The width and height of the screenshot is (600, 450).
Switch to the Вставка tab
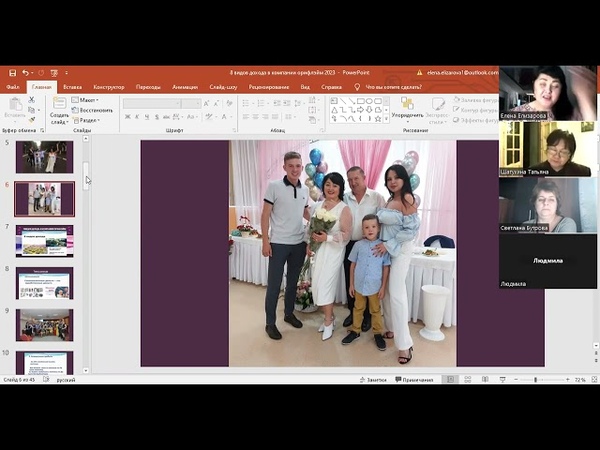point(72,87)
